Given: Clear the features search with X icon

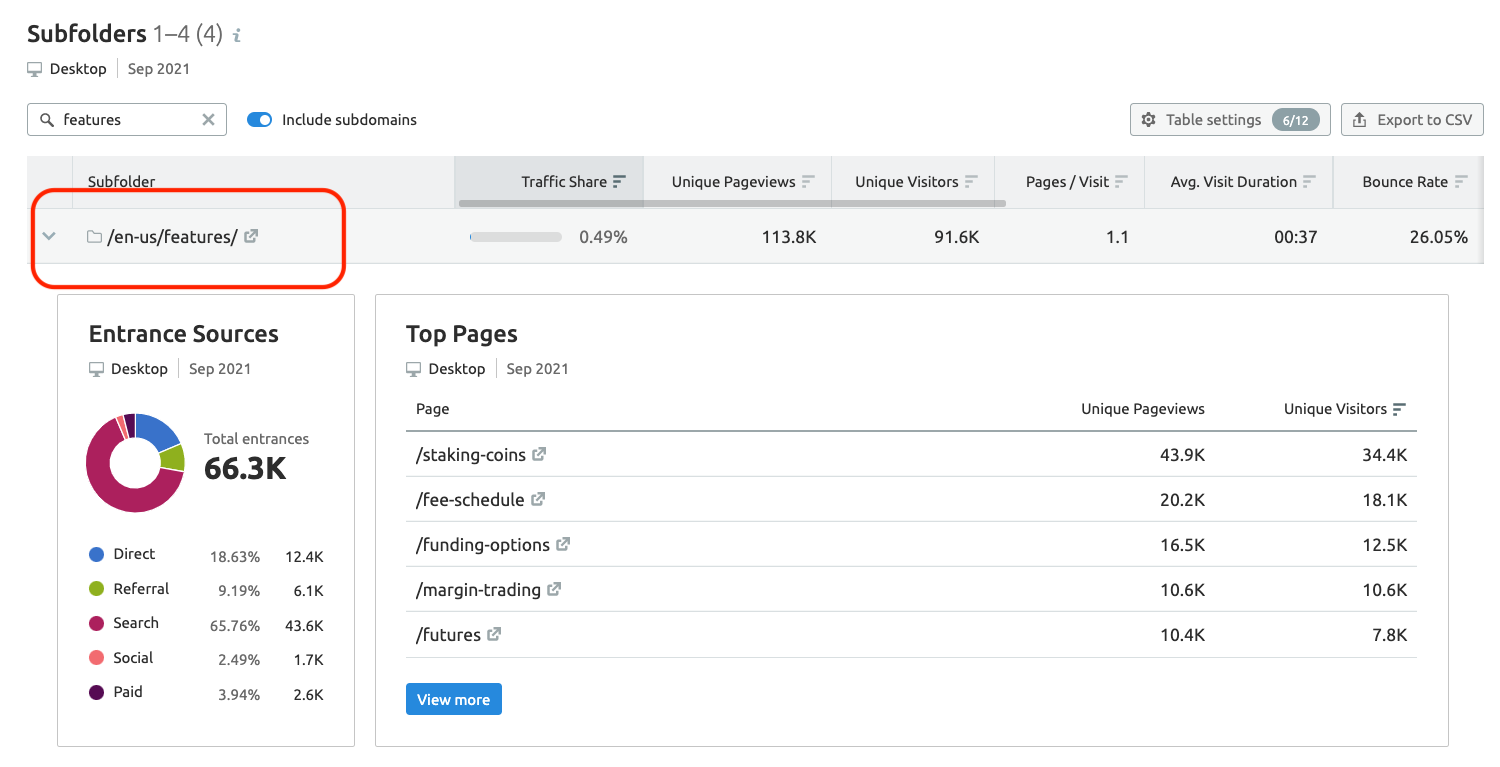Looking at the screenshot, I should click(208, 119).
